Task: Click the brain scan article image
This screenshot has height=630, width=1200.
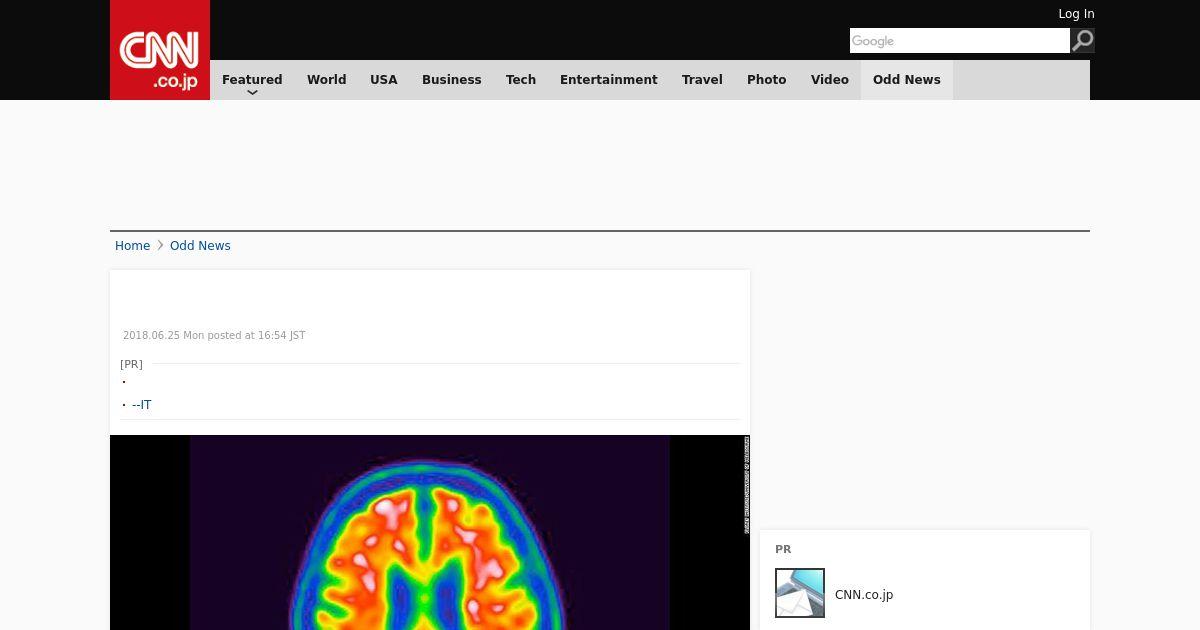Action: click(430, 532)
